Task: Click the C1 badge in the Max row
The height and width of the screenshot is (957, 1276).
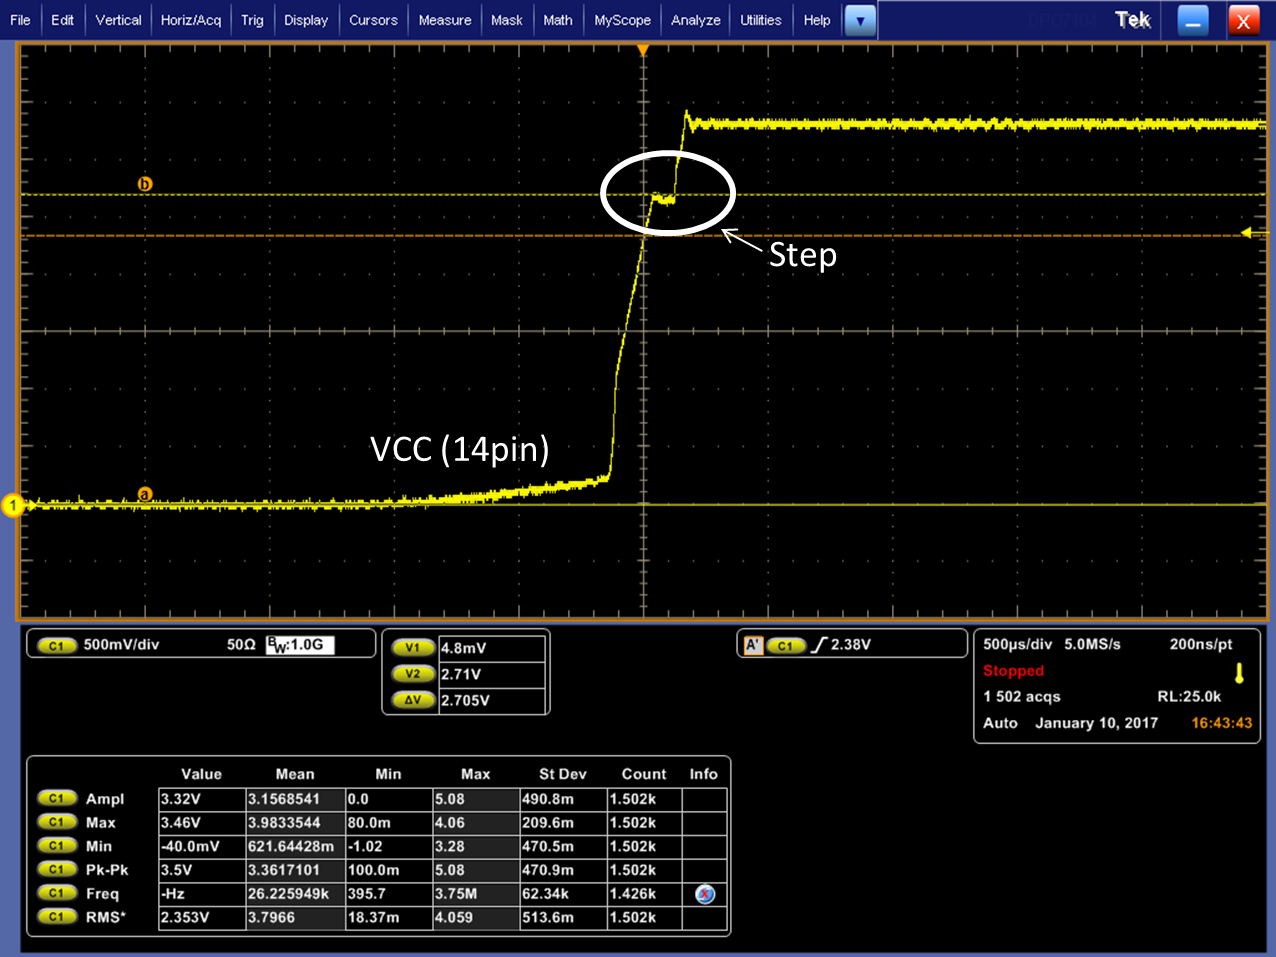Action: 56,823
